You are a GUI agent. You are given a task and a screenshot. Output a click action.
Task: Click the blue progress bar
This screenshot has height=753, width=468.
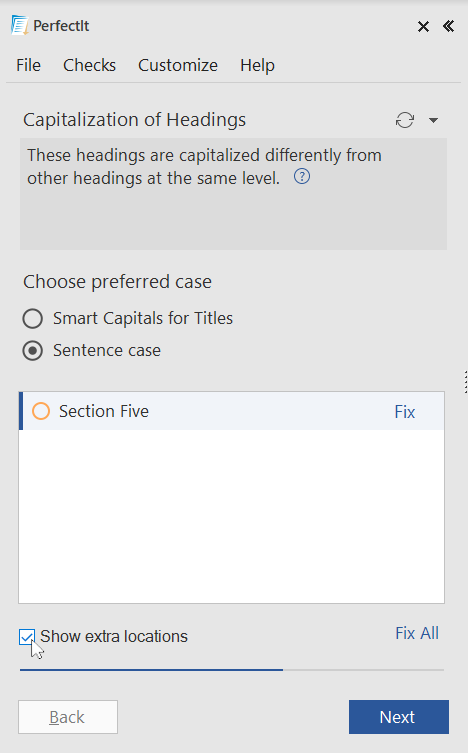click(151, 669)
